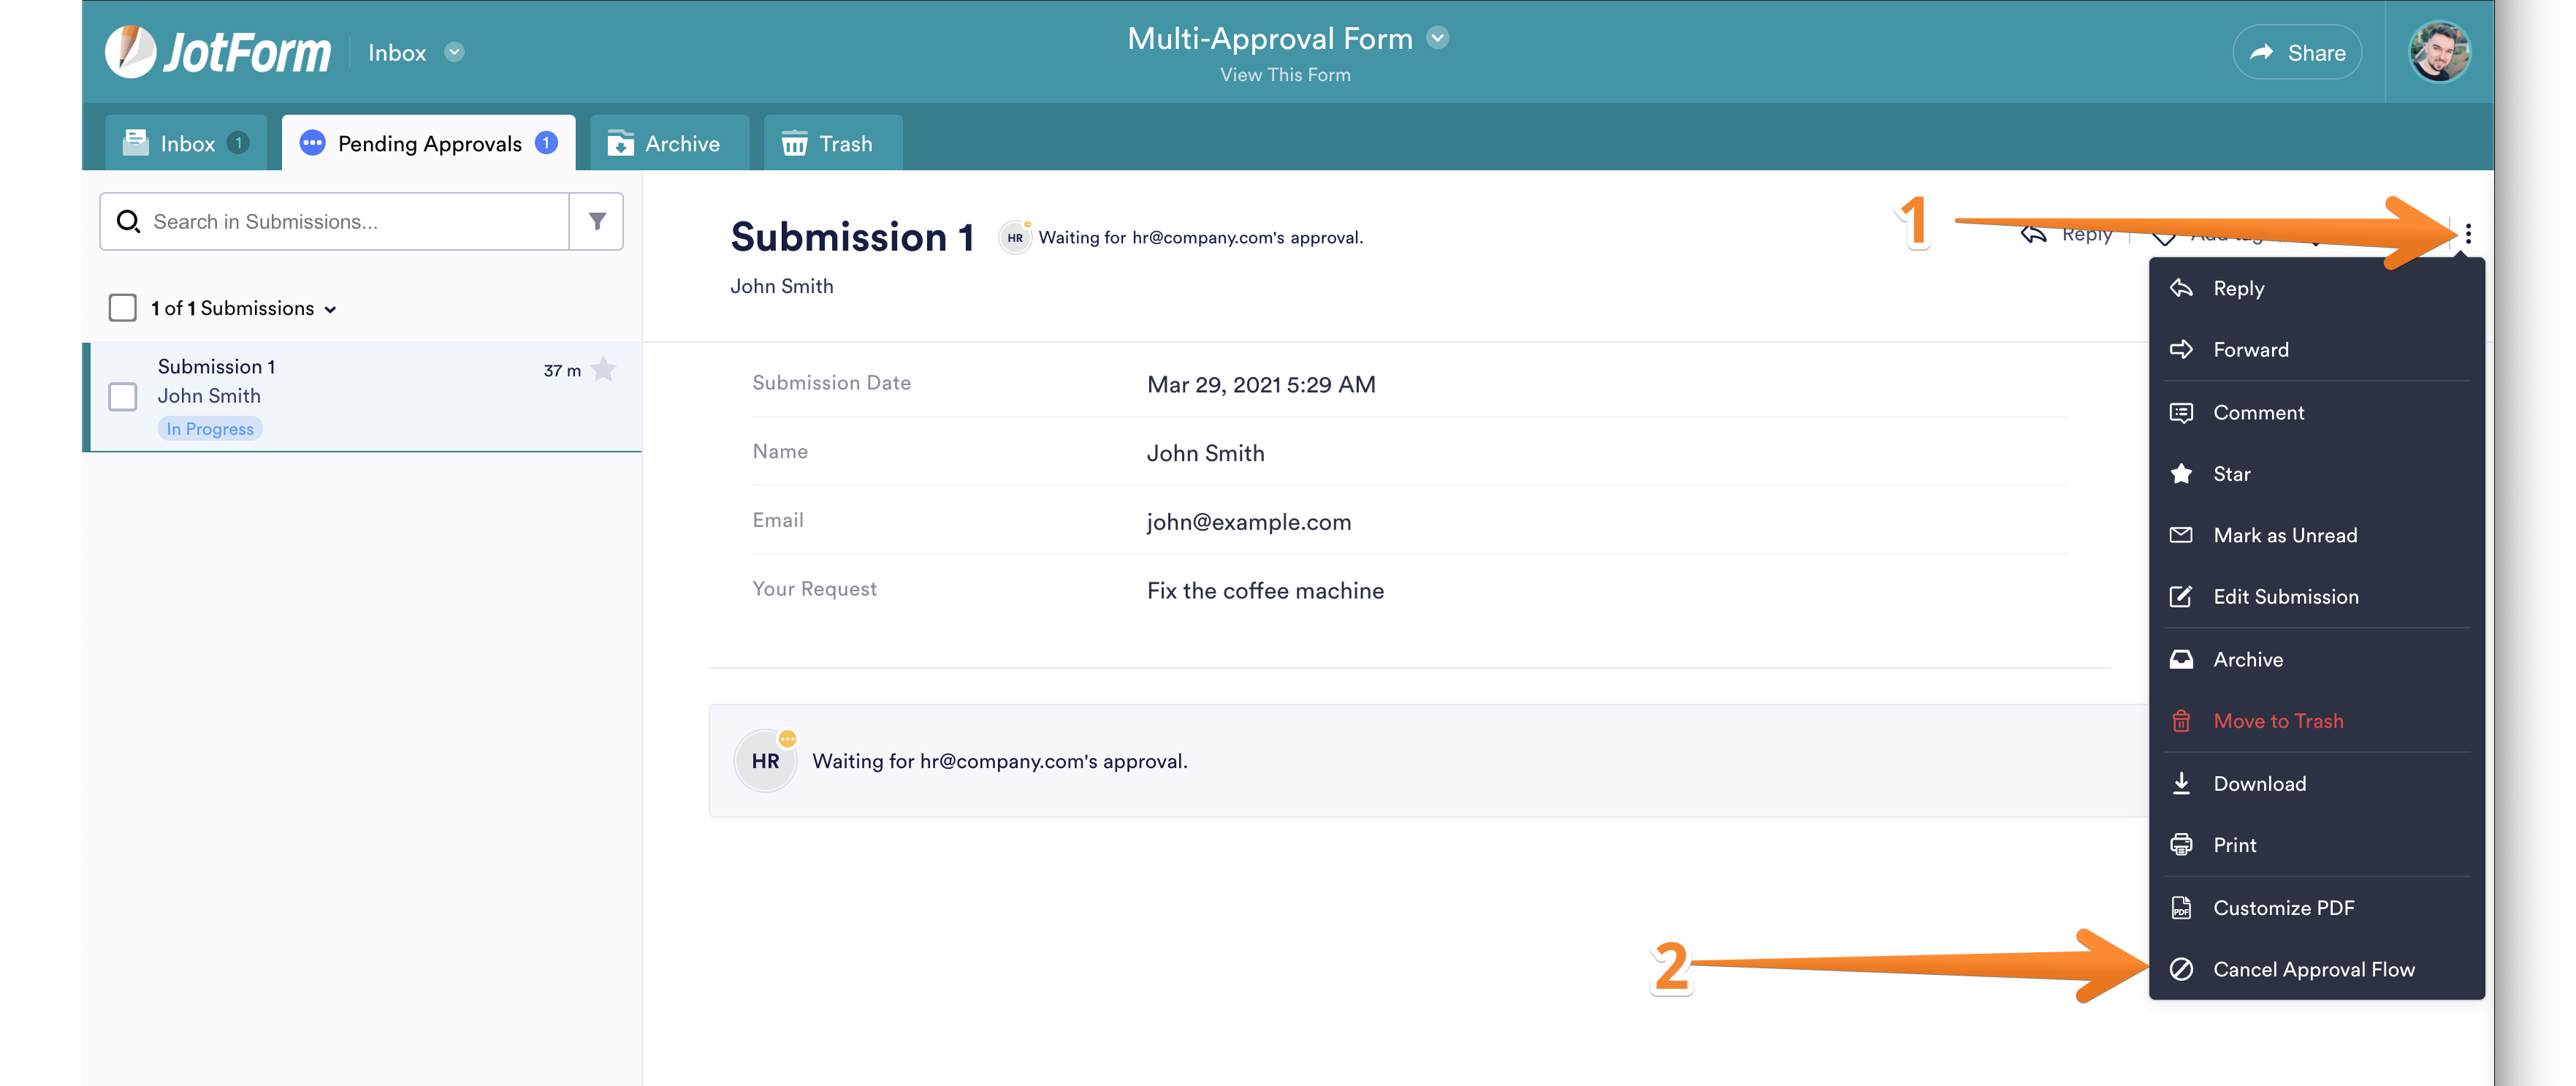Click the john@example.com email value

(1249, 522)
